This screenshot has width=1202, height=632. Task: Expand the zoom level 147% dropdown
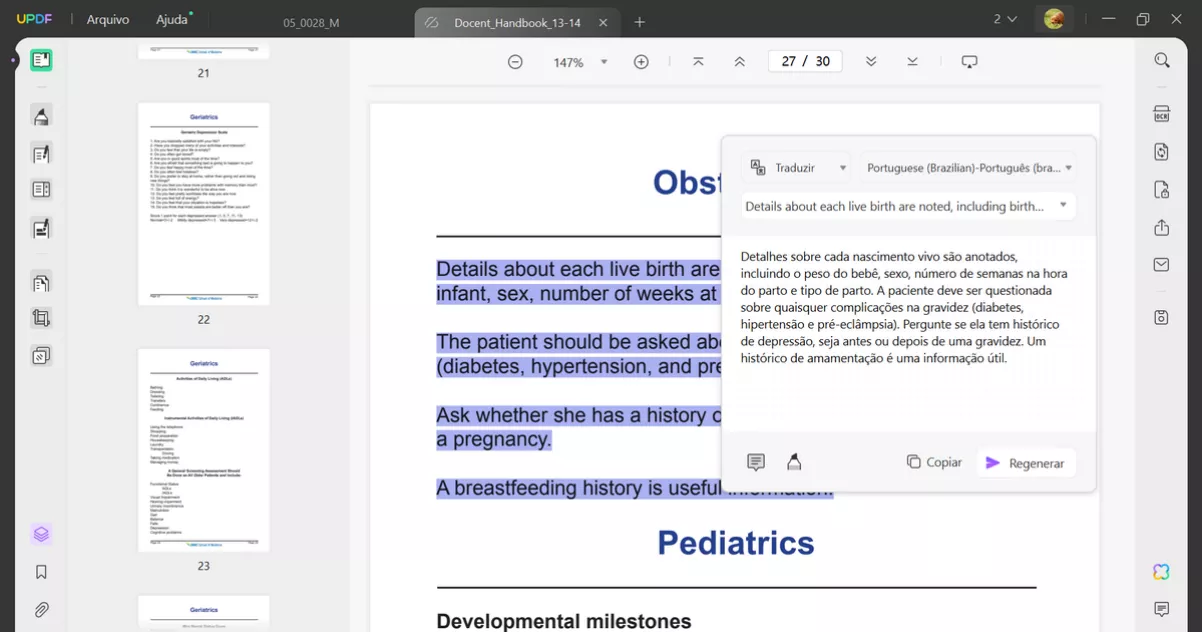click(603, 62)
